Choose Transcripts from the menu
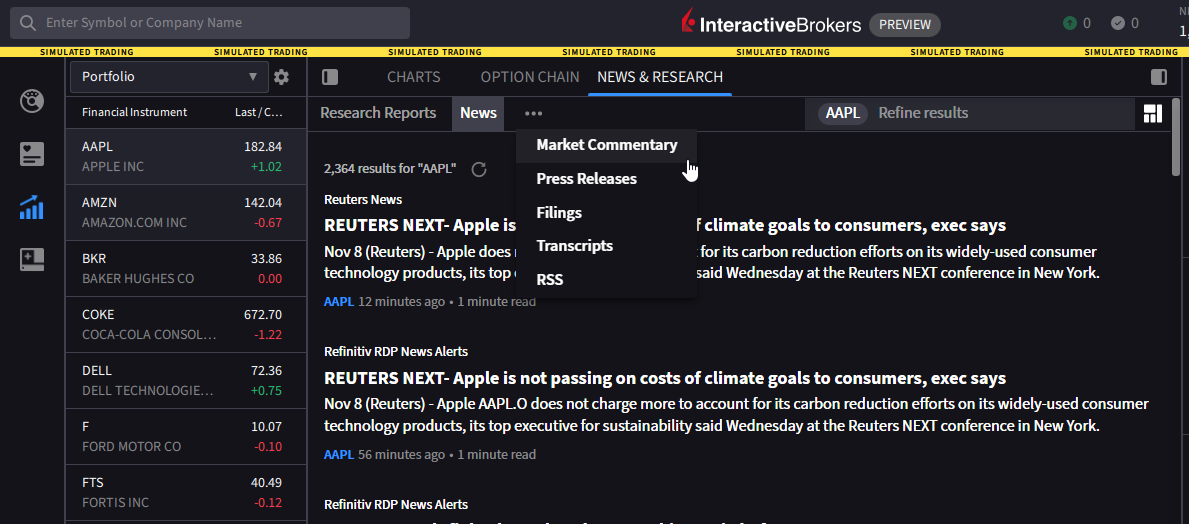The height and width of the screenshot is (524, 1189). tap(575, 246)
